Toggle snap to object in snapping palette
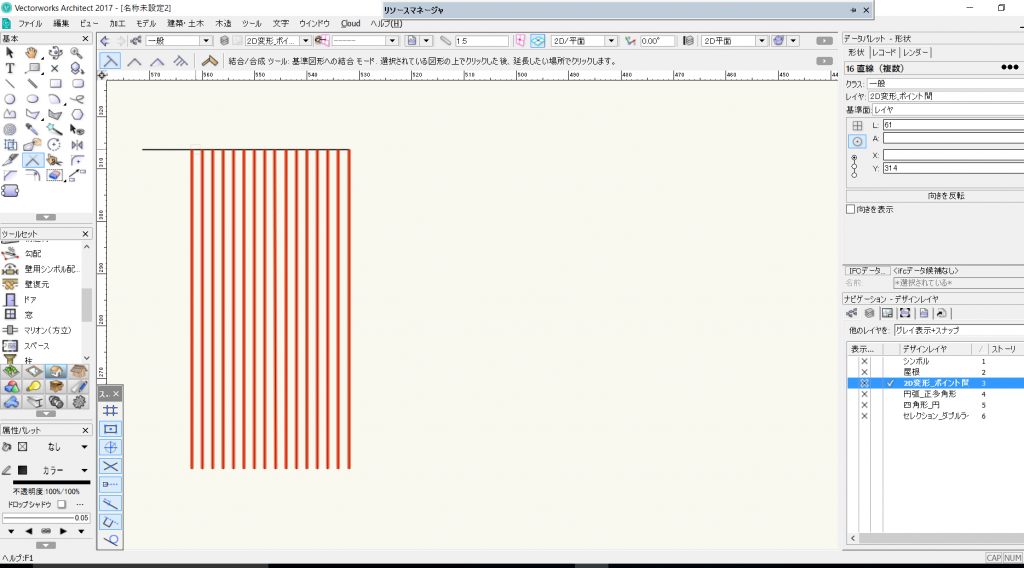The height and width of the screenshot is (568, 1024). point(110,429)
